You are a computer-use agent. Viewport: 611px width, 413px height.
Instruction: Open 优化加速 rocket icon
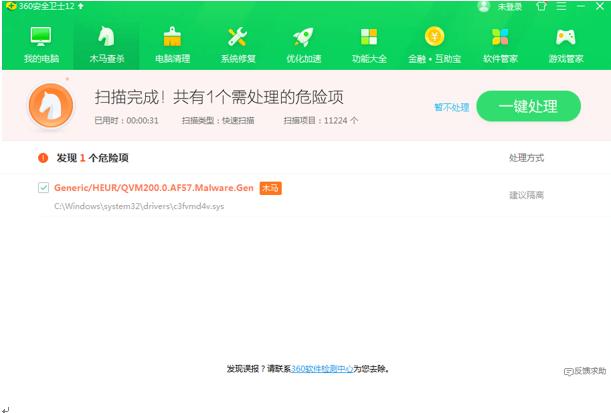pos(303,37)
